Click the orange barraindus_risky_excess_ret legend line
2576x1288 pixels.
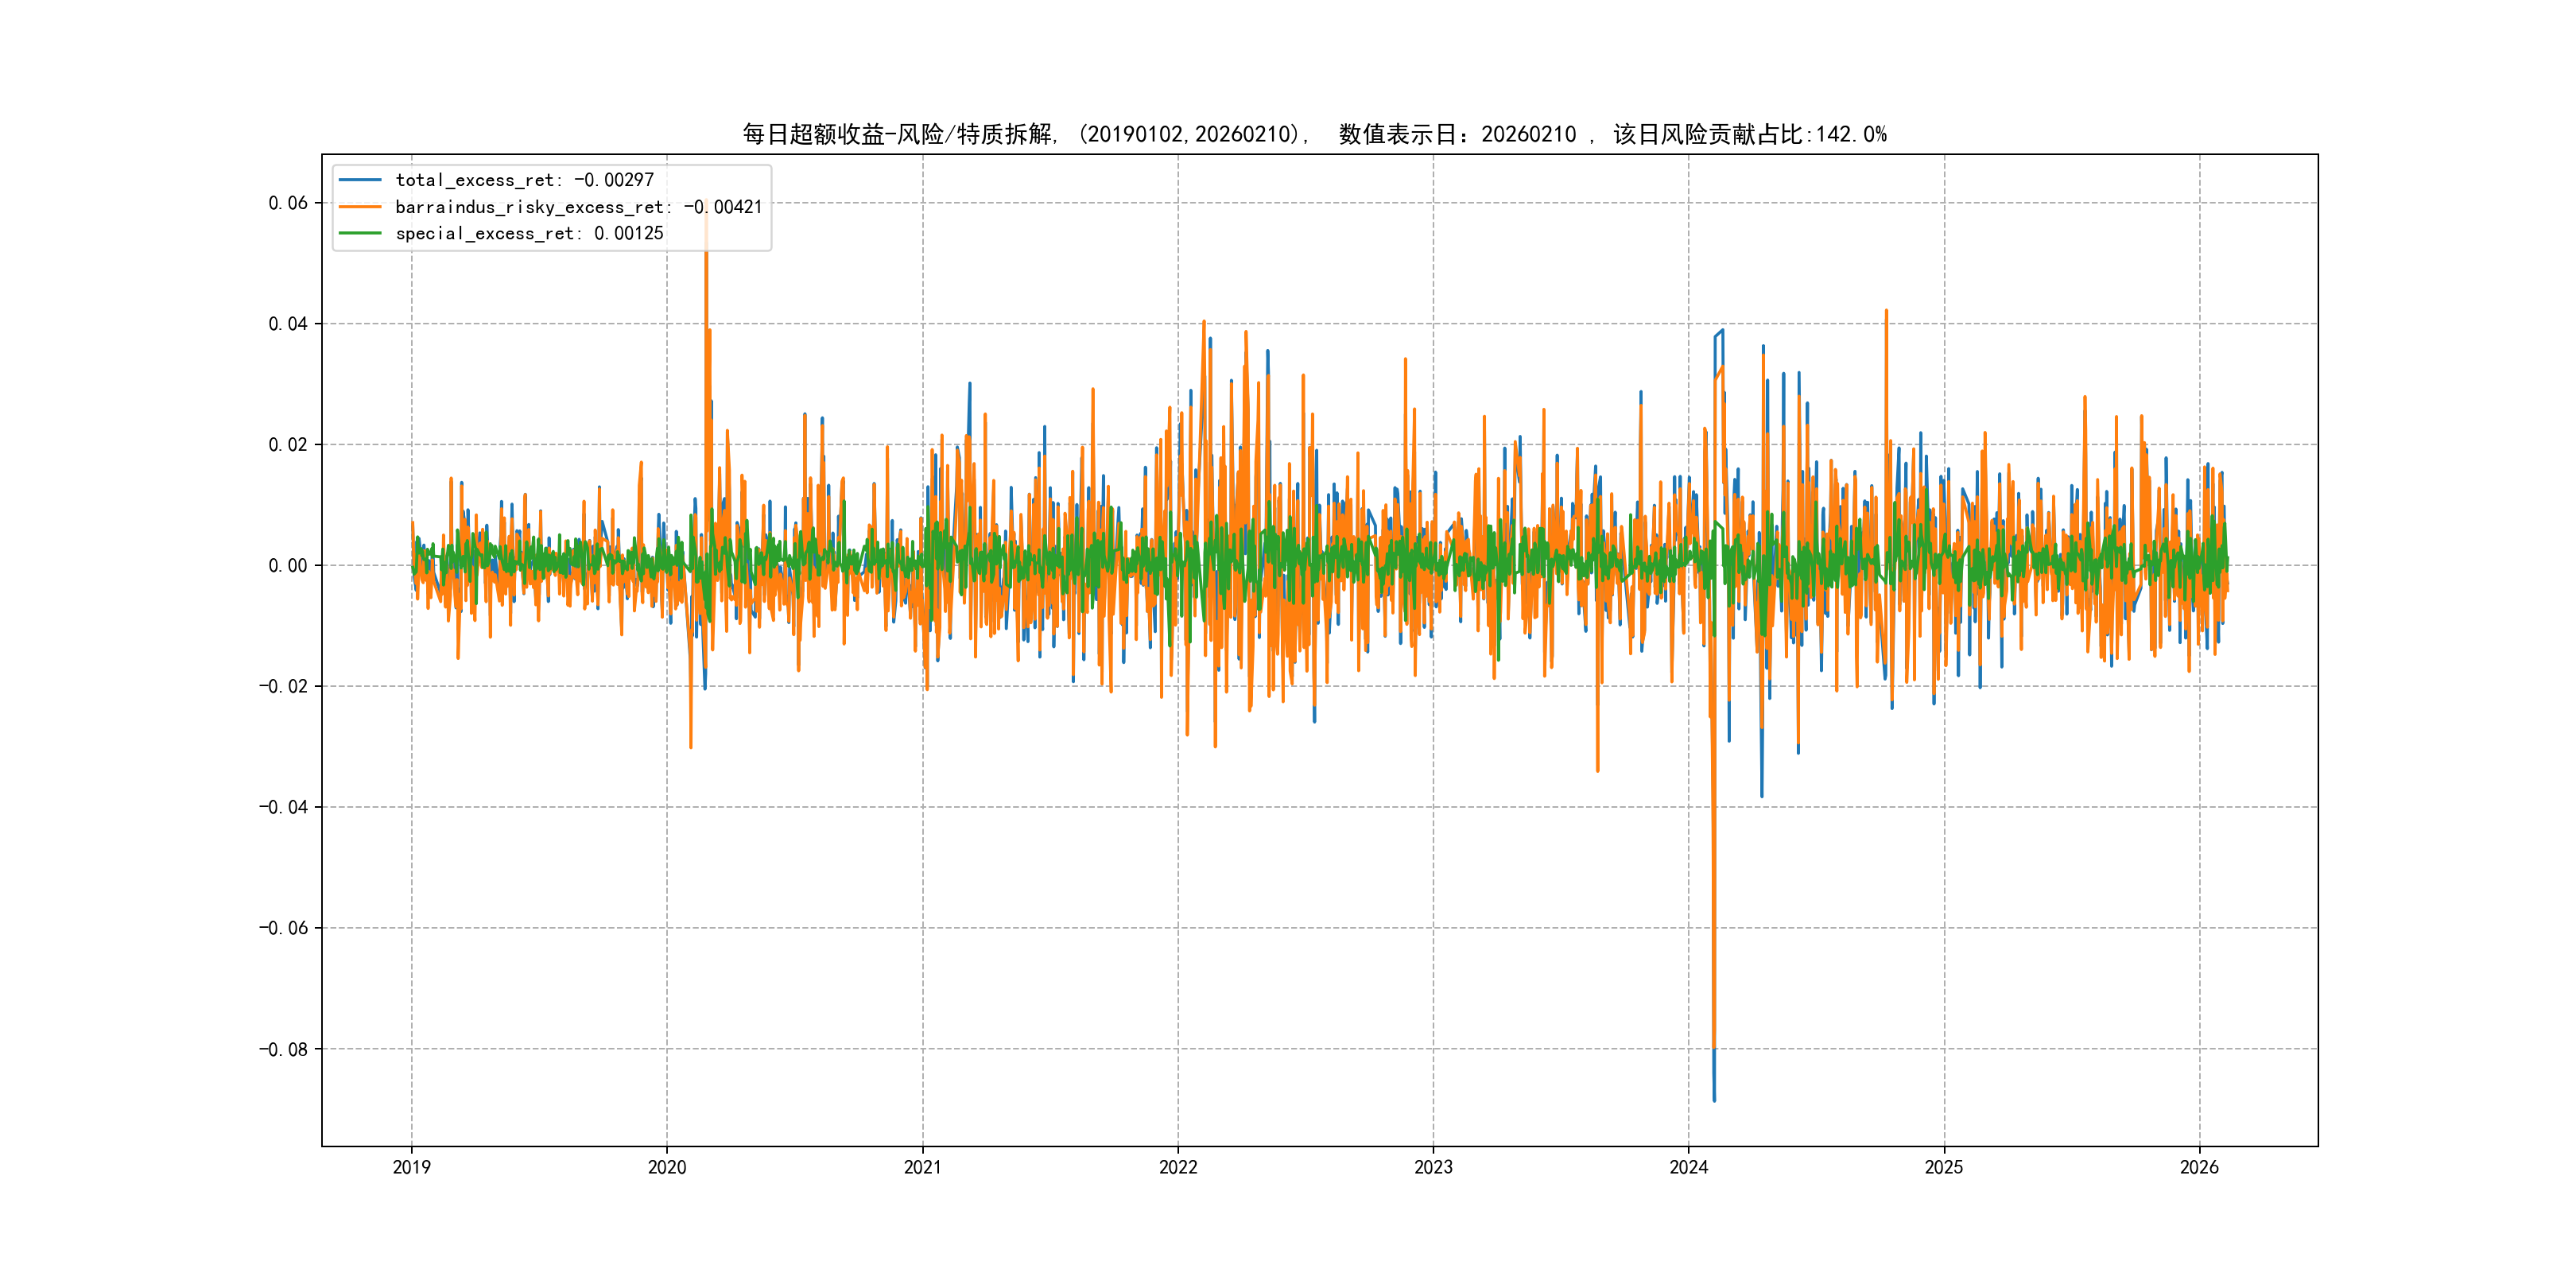coord(360,207)
